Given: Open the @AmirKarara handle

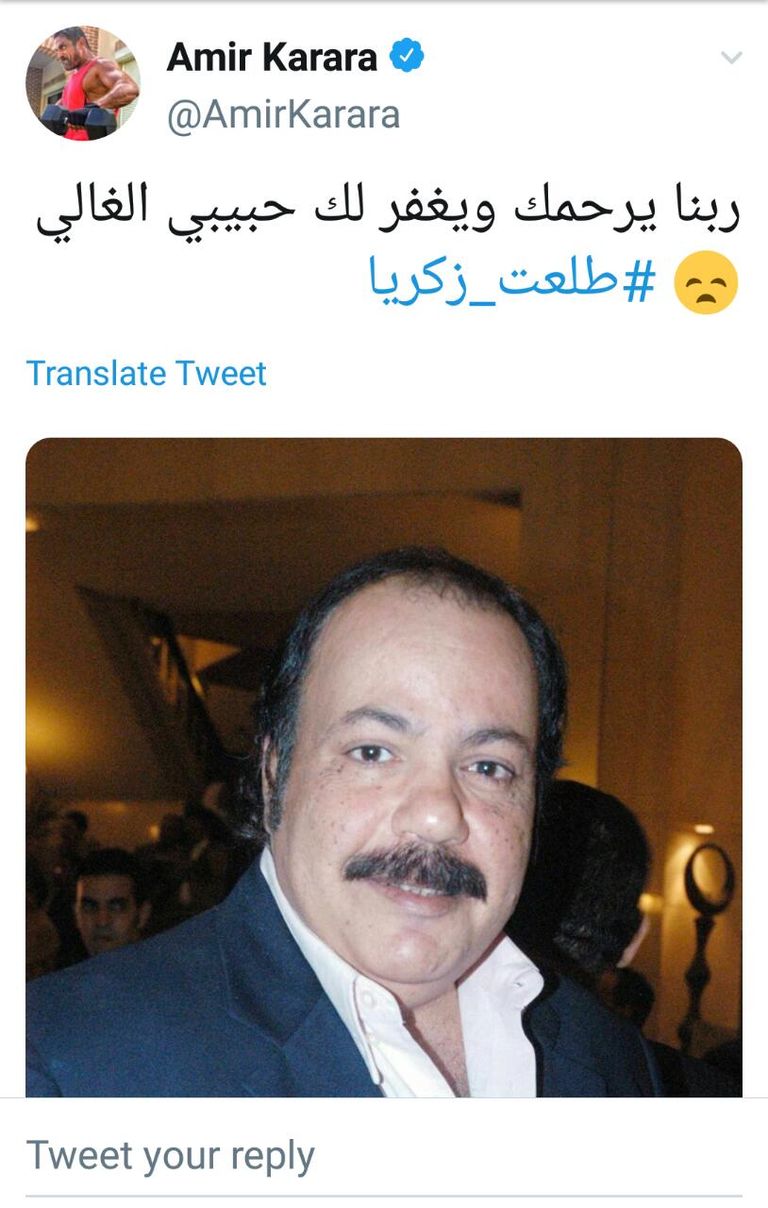Looking at the screenshot, I should tap(283, 115).
